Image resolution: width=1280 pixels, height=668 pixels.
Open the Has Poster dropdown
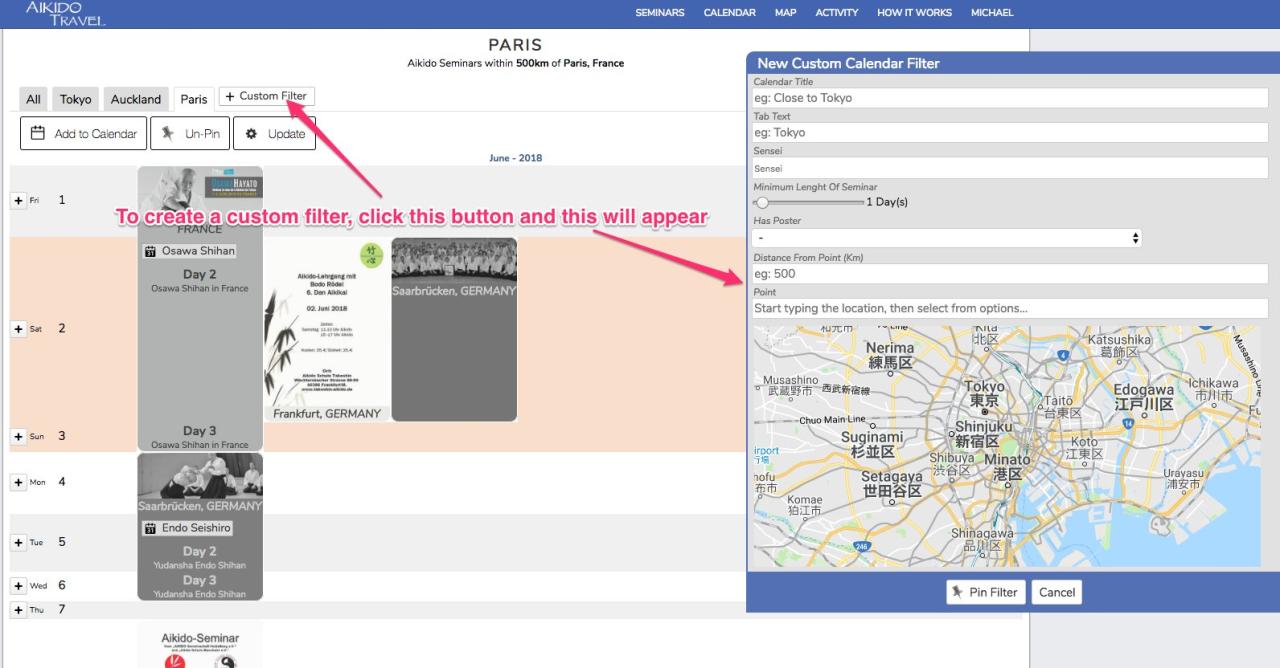click(946, 238)
